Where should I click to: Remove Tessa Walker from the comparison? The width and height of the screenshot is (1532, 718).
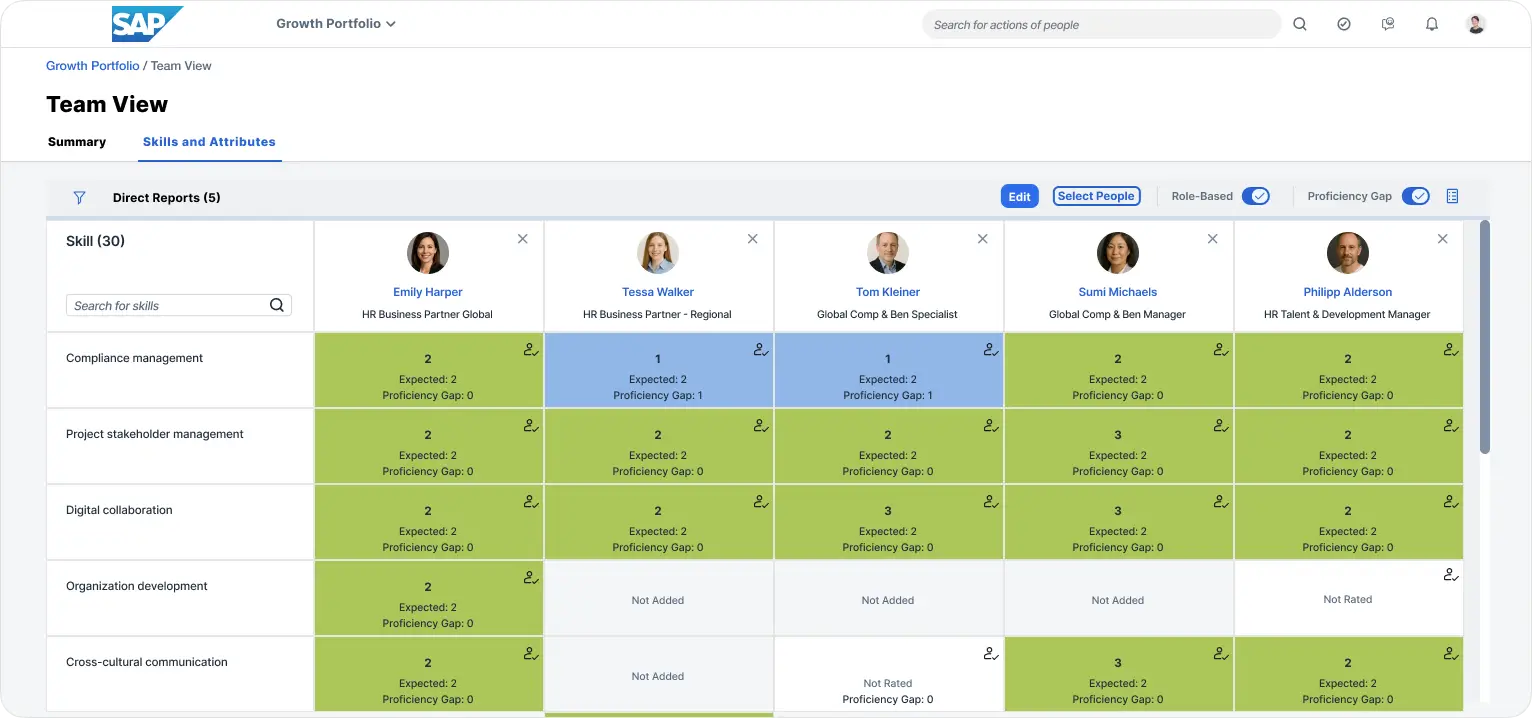point(752,239)
